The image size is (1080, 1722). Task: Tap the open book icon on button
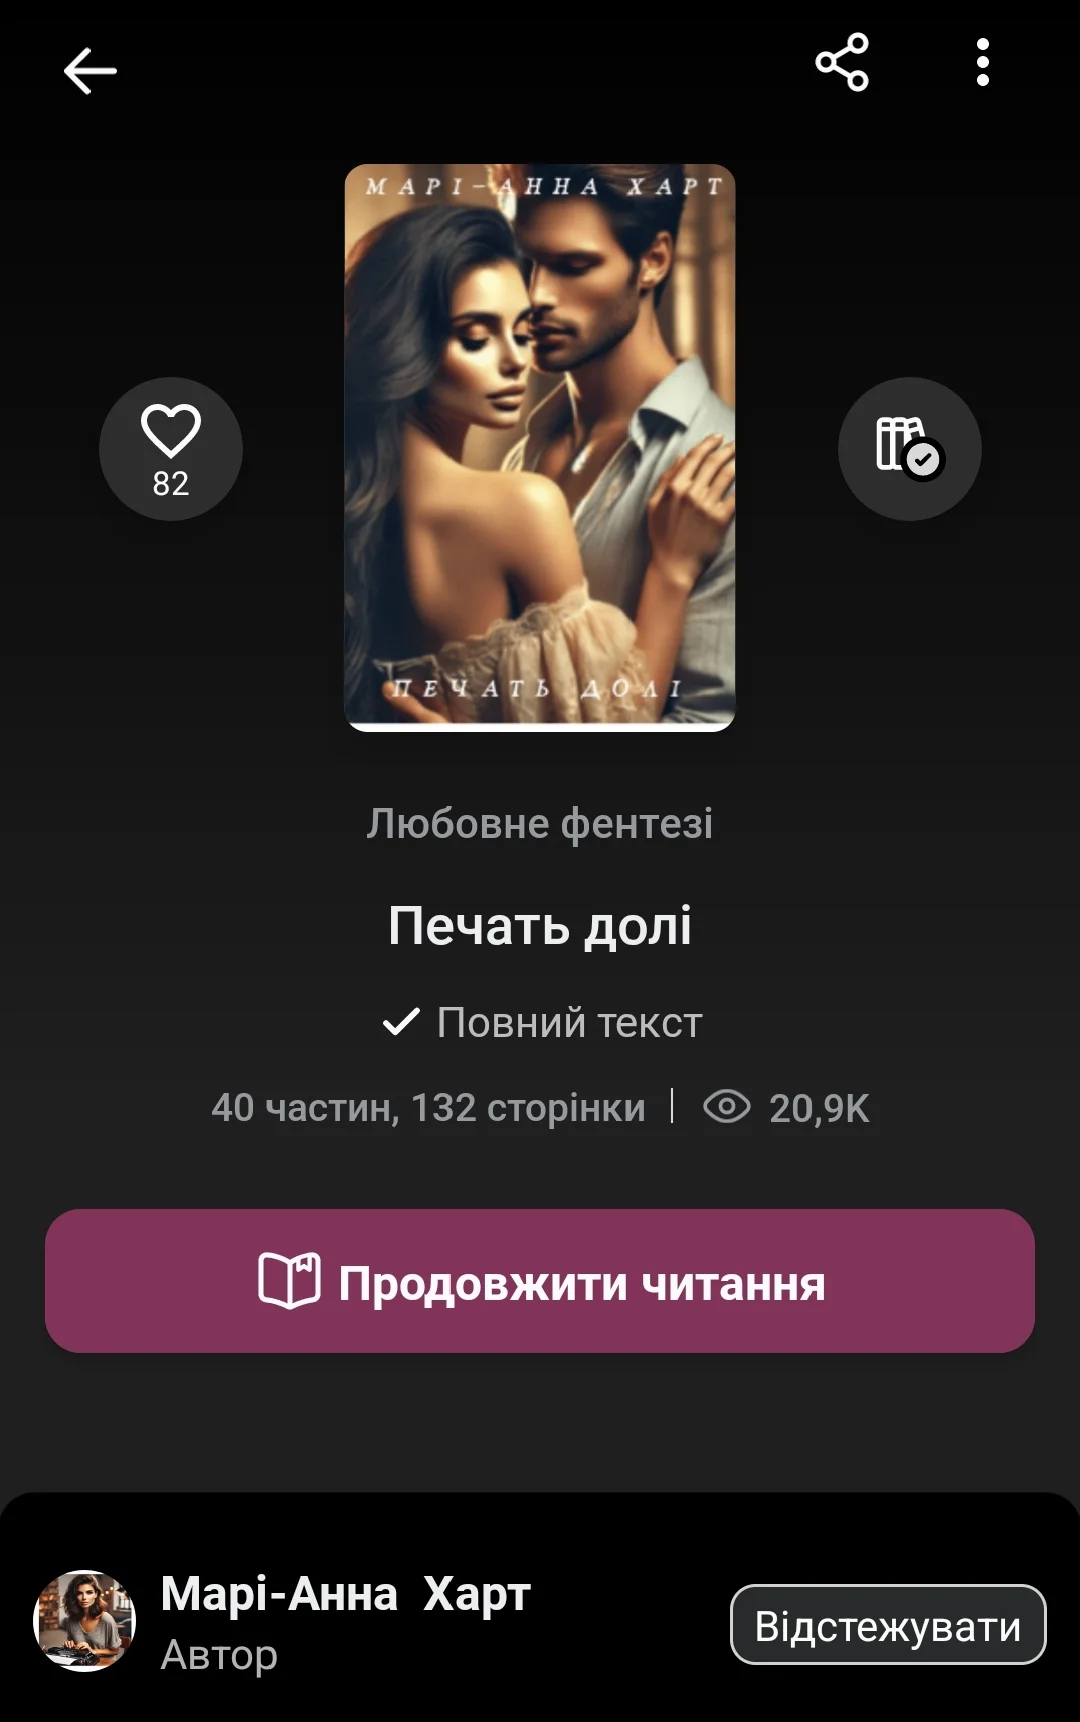pos(289,1281)
